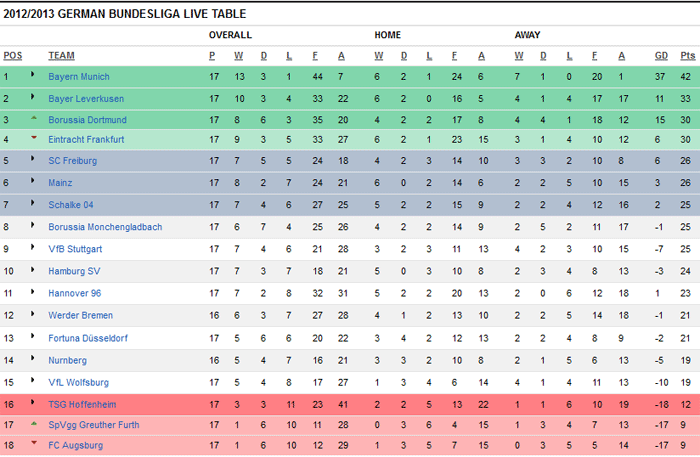Open the SC Freiburg team link
The height and width of the screenshot is (457, 700).
coord(72,161)
